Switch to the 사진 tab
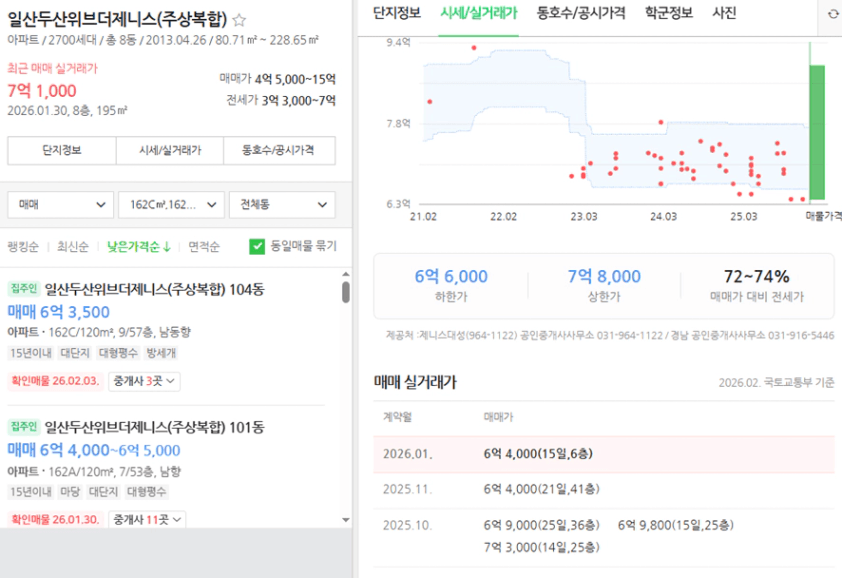The height and width of the screenshot is (578, 842). click(x=724, y=14)
